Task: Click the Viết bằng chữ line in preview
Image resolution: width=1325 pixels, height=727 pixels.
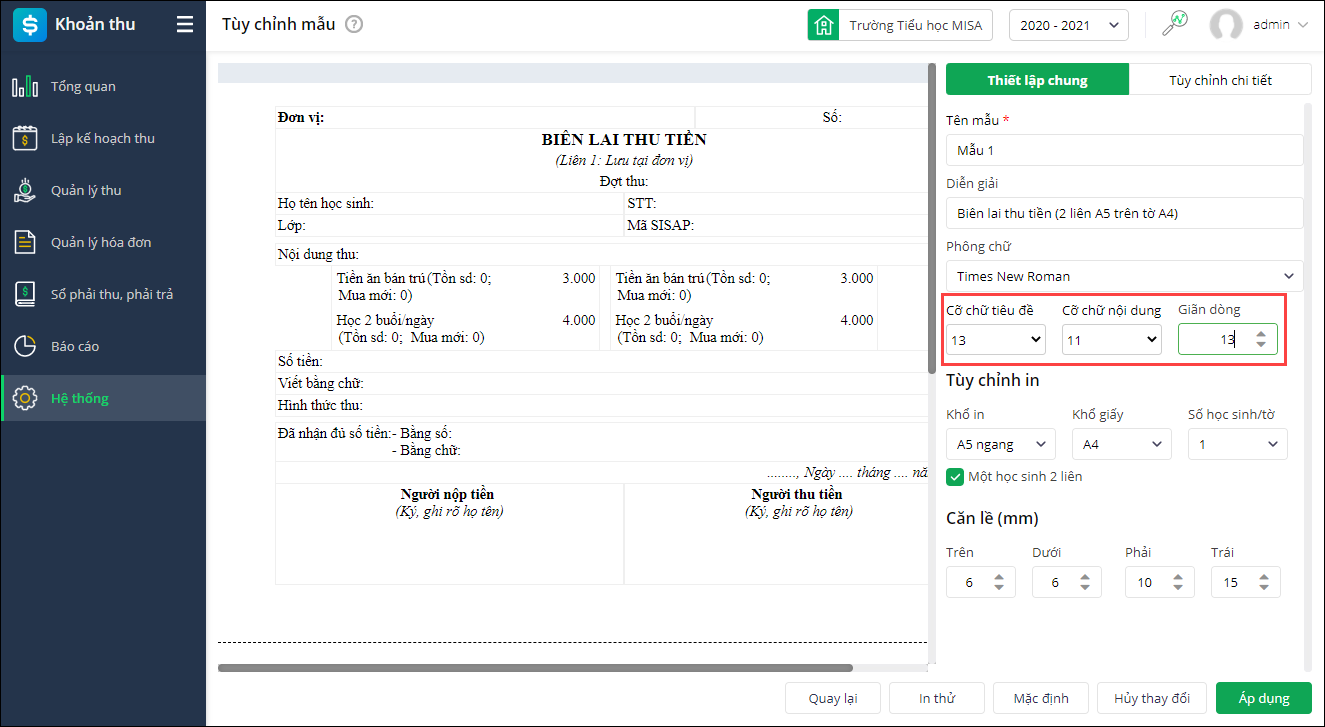Action: click(321, 383)
